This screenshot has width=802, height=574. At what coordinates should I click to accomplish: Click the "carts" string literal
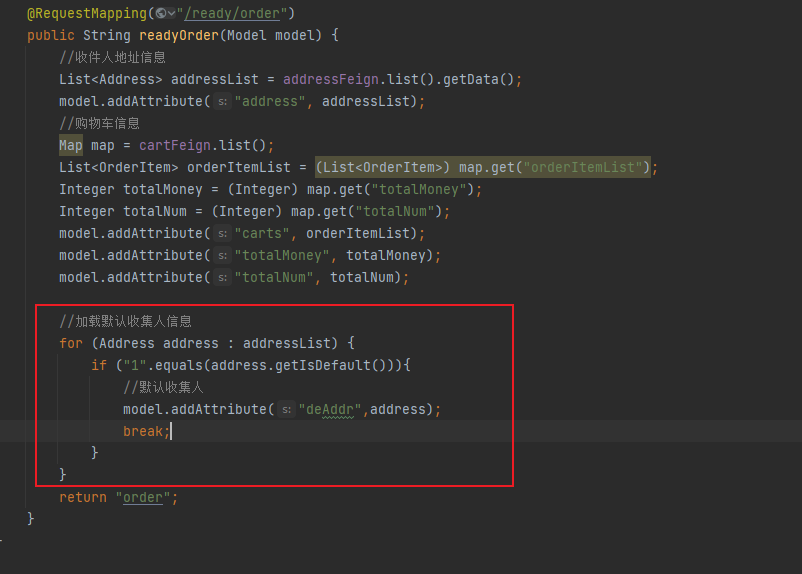(x=262, y=233)
